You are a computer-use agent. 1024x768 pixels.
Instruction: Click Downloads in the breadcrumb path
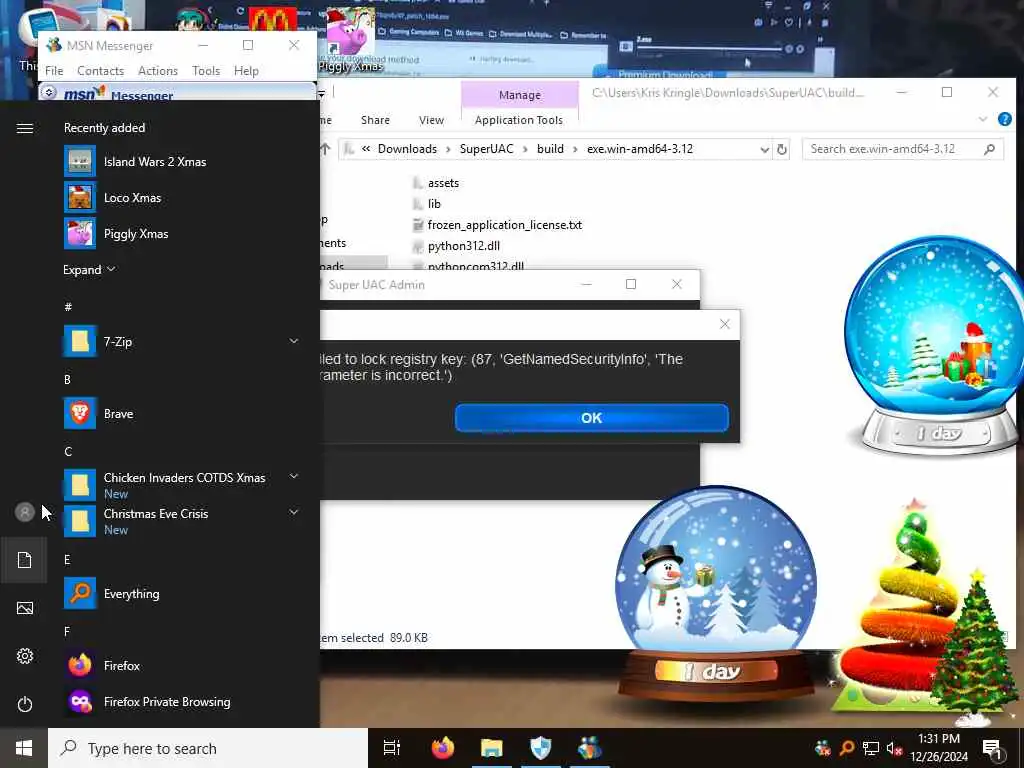click(x=408, y=149)
